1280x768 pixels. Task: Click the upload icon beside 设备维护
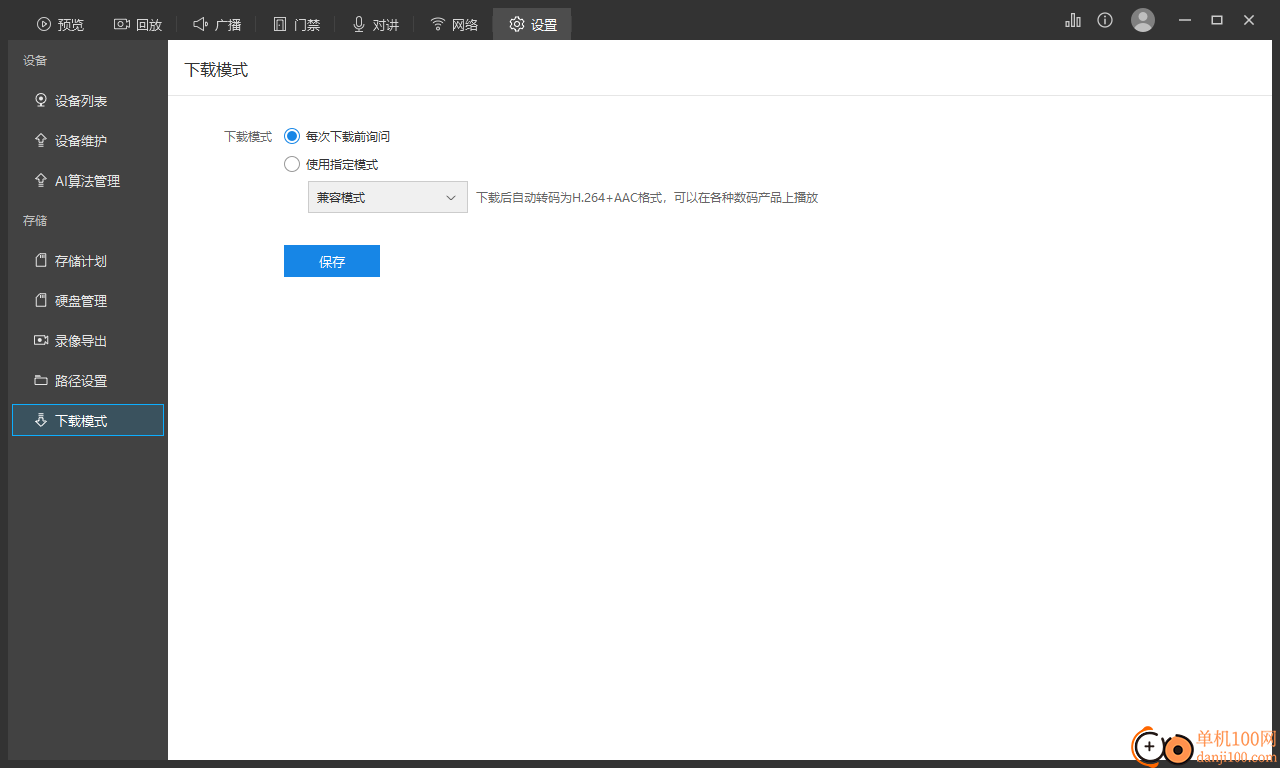[x=41, y=140]
